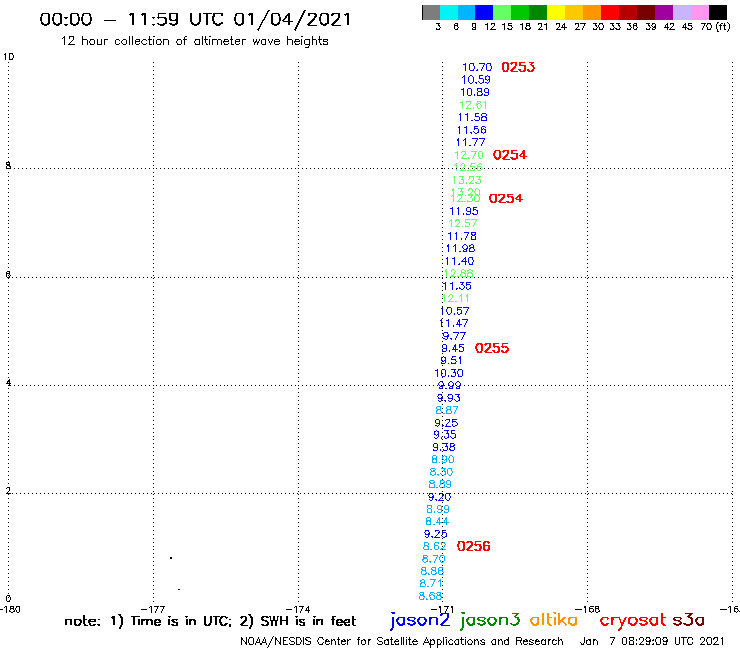740x650 pixels.
Task: Select the wave height value 11.58
Action: pos(472,117)
